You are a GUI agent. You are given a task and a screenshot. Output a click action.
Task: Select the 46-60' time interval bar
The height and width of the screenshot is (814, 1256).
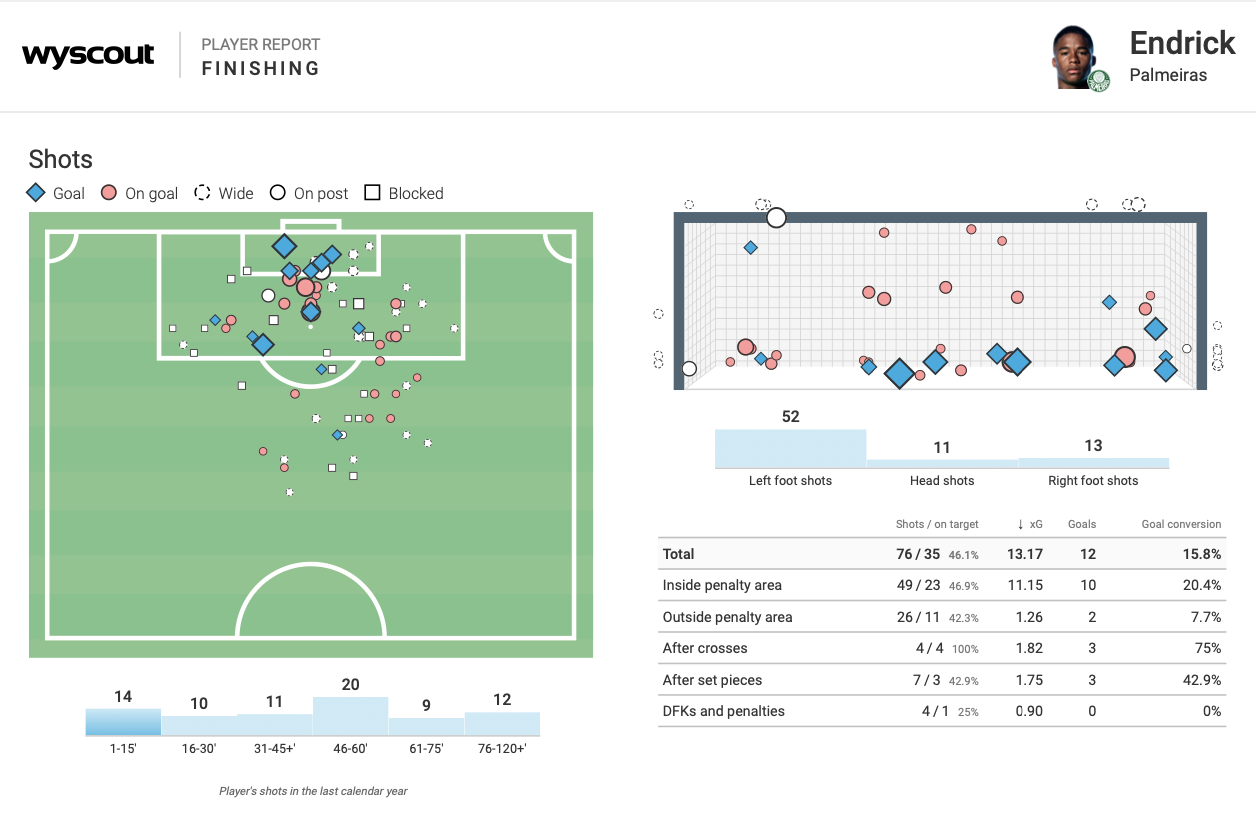[x=350, y=716]
